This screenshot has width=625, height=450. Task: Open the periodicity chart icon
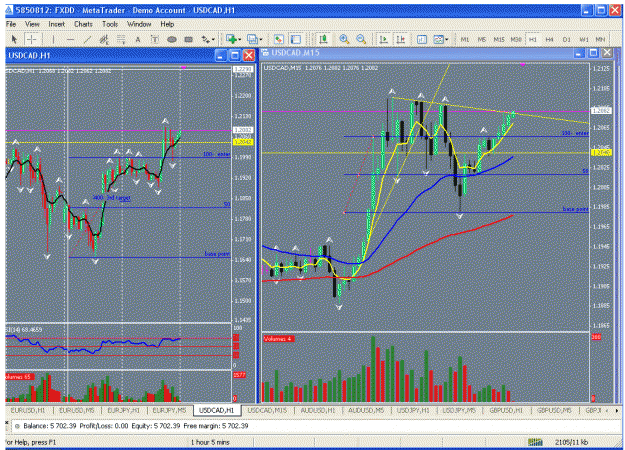point(422,39)
